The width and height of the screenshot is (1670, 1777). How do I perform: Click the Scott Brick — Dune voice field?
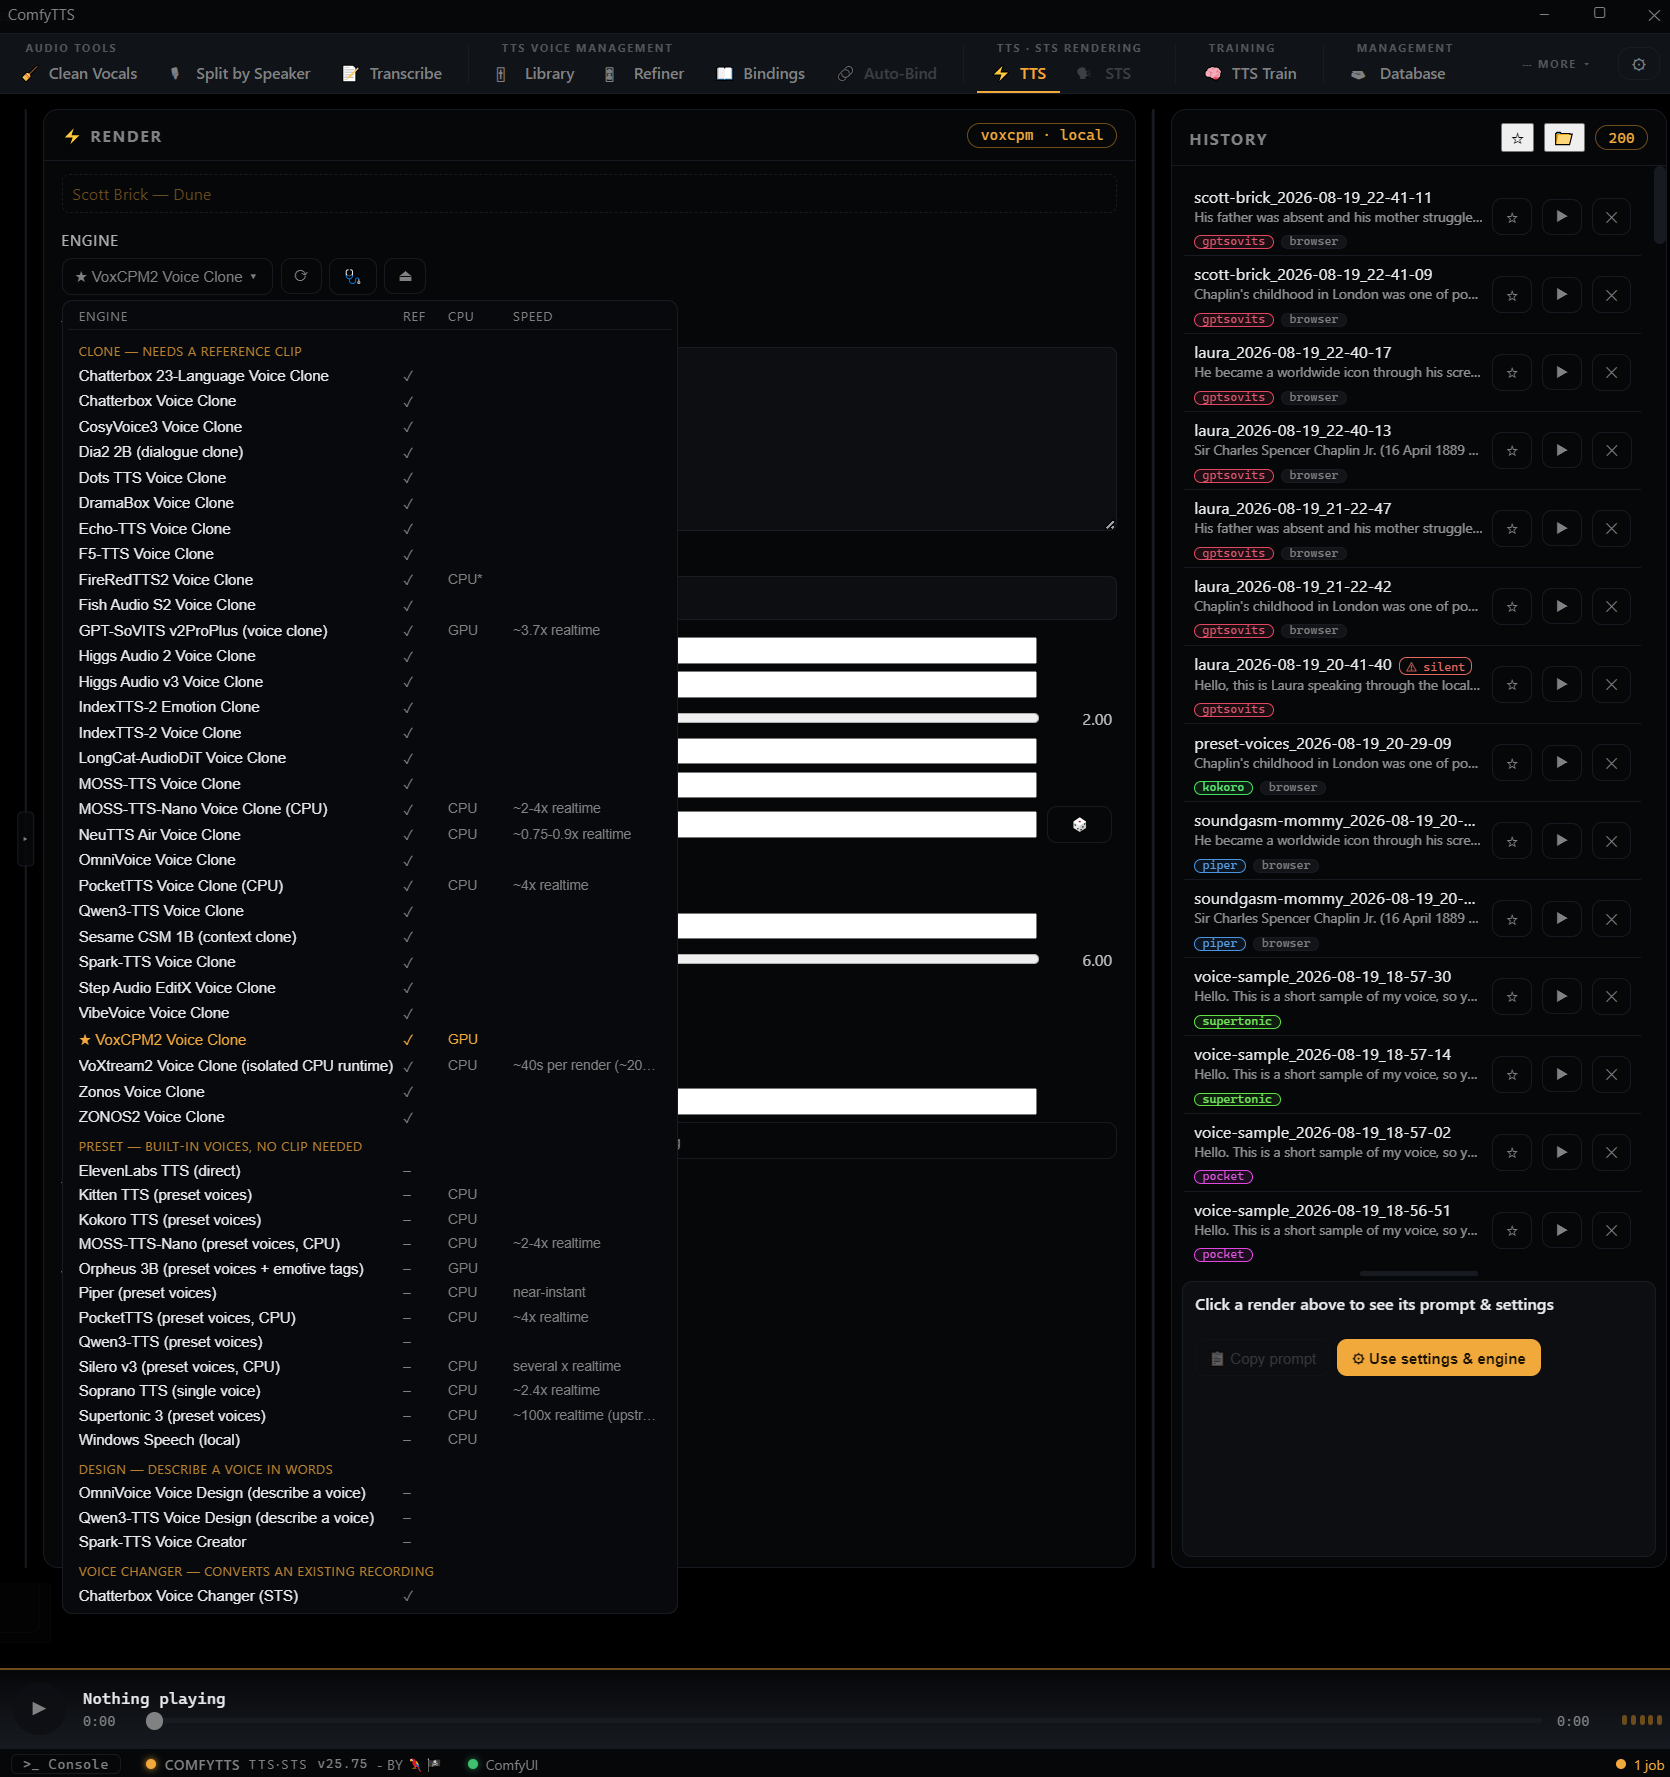pos(589,194)
